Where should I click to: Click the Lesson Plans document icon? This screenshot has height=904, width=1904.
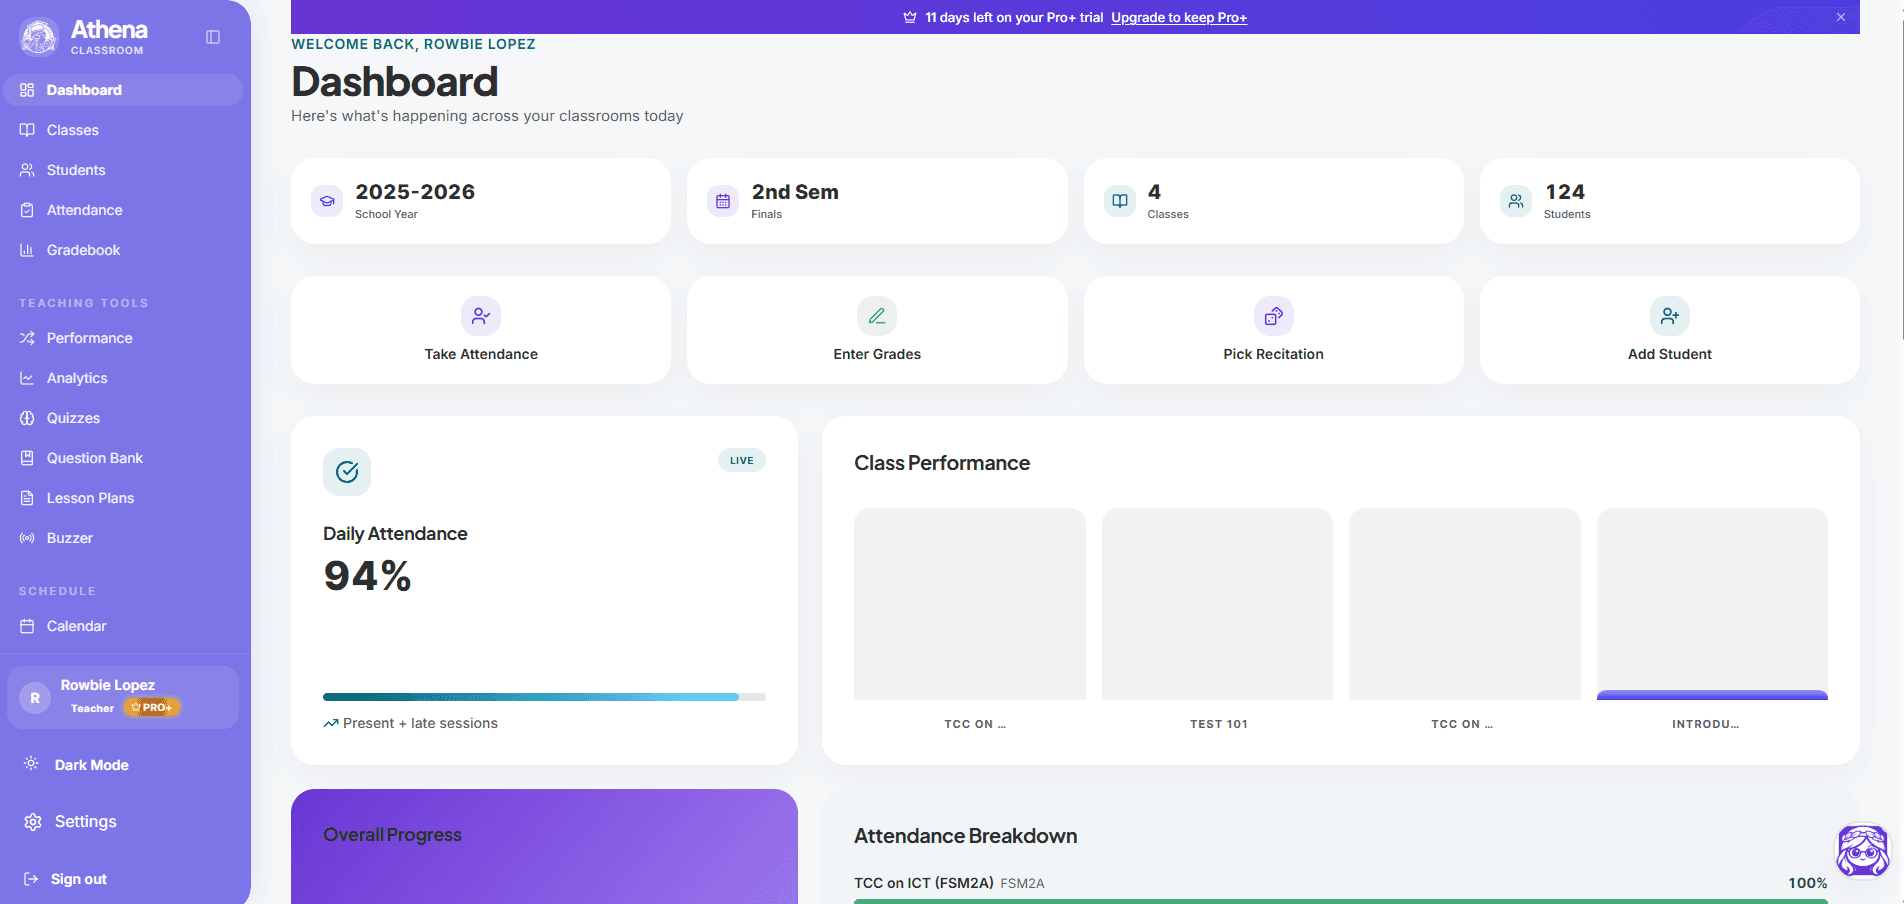pos(27,498)
